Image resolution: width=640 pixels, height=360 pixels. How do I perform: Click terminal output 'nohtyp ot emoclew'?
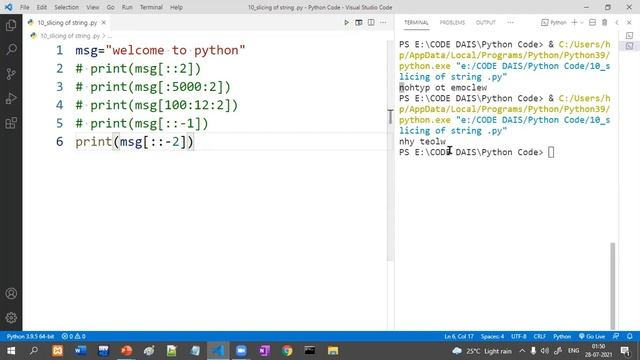(x=443, y=87)
